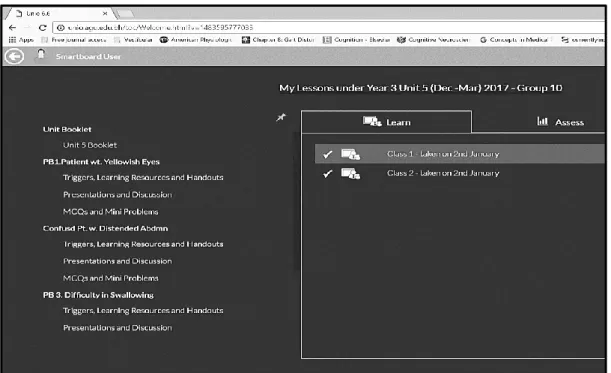Open a new browser tab
This screenshot has width=611, height=373.
(125, 14)
